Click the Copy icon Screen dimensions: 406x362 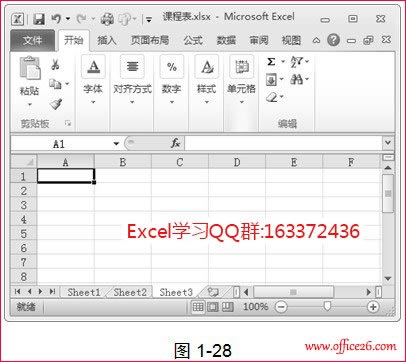pos(55,84)
